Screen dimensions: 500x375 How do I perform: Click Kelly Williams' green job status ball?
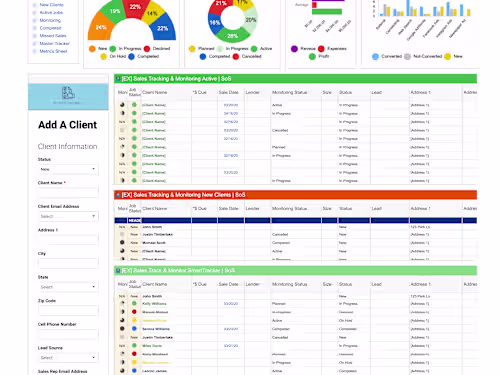[134, 304]
